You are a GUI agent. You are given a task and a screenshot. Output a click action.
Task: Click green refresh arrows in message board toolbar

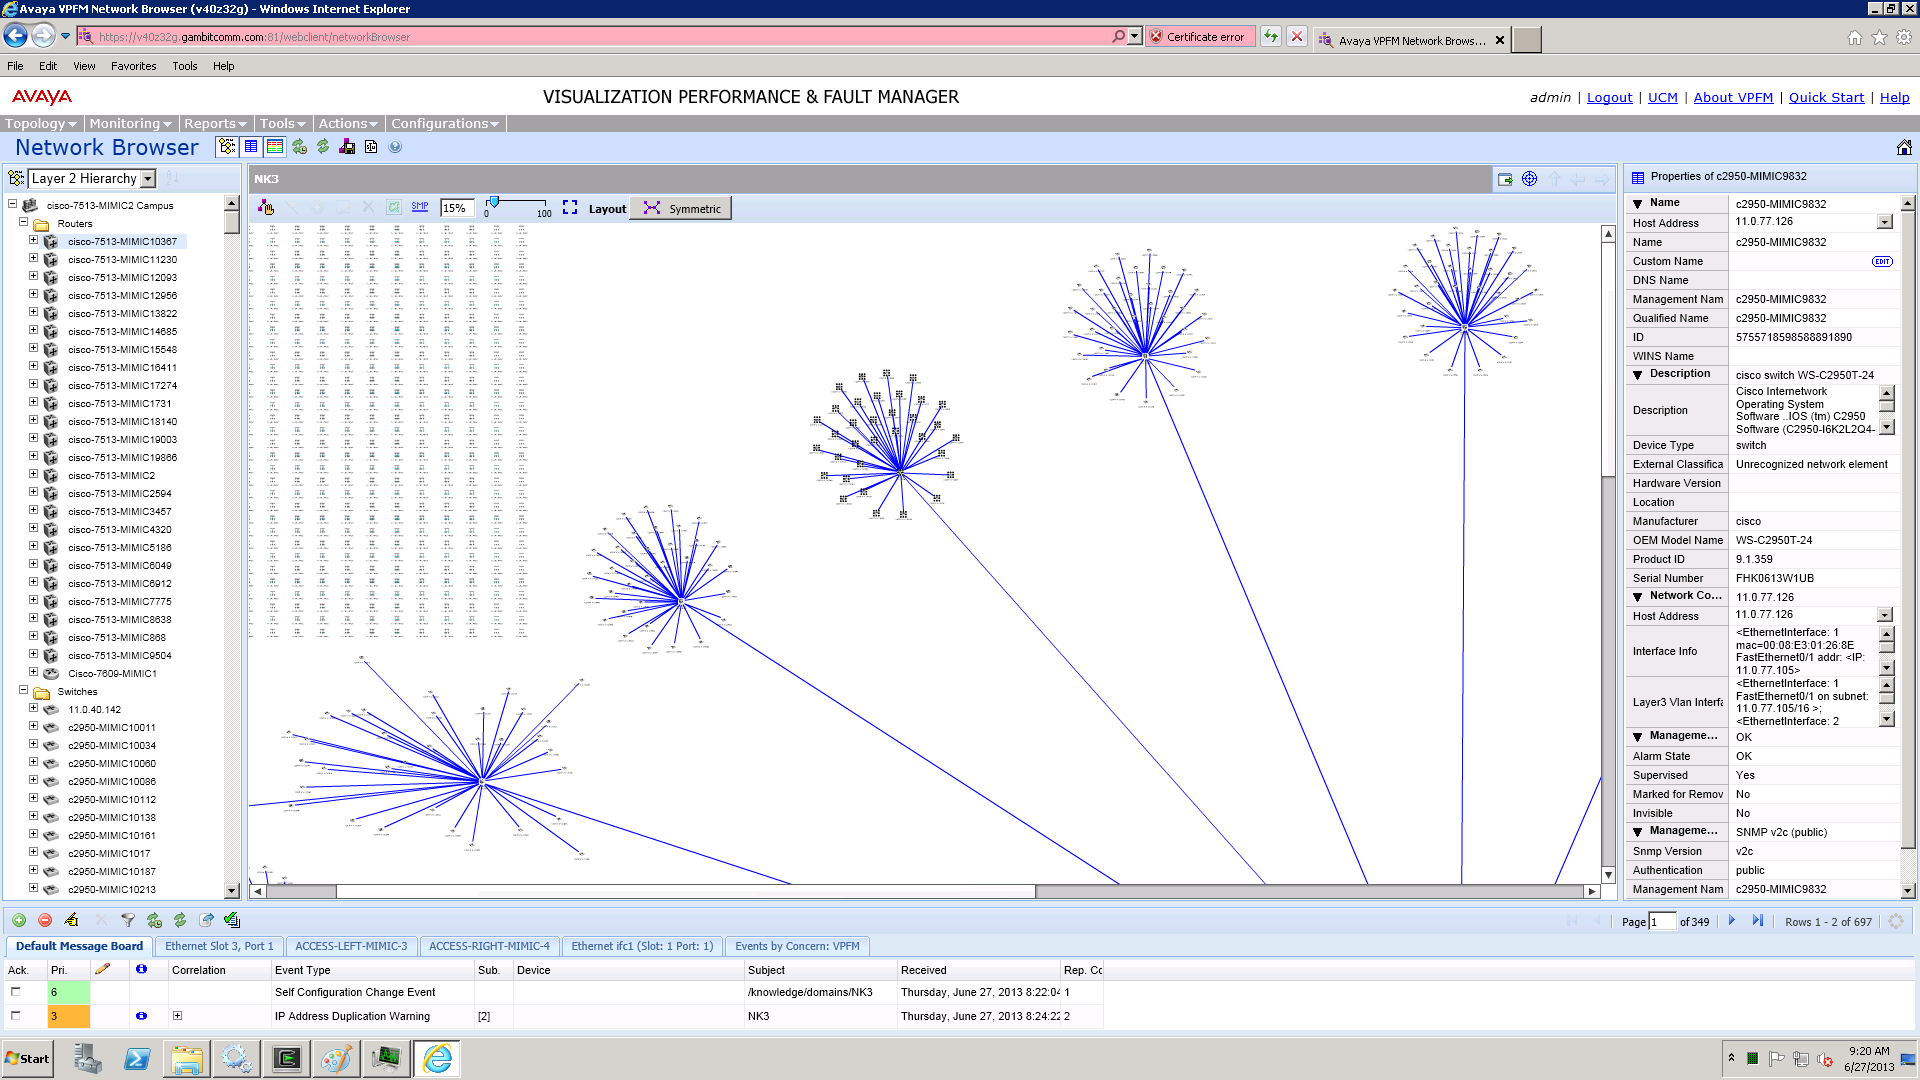tap(180, 920)
